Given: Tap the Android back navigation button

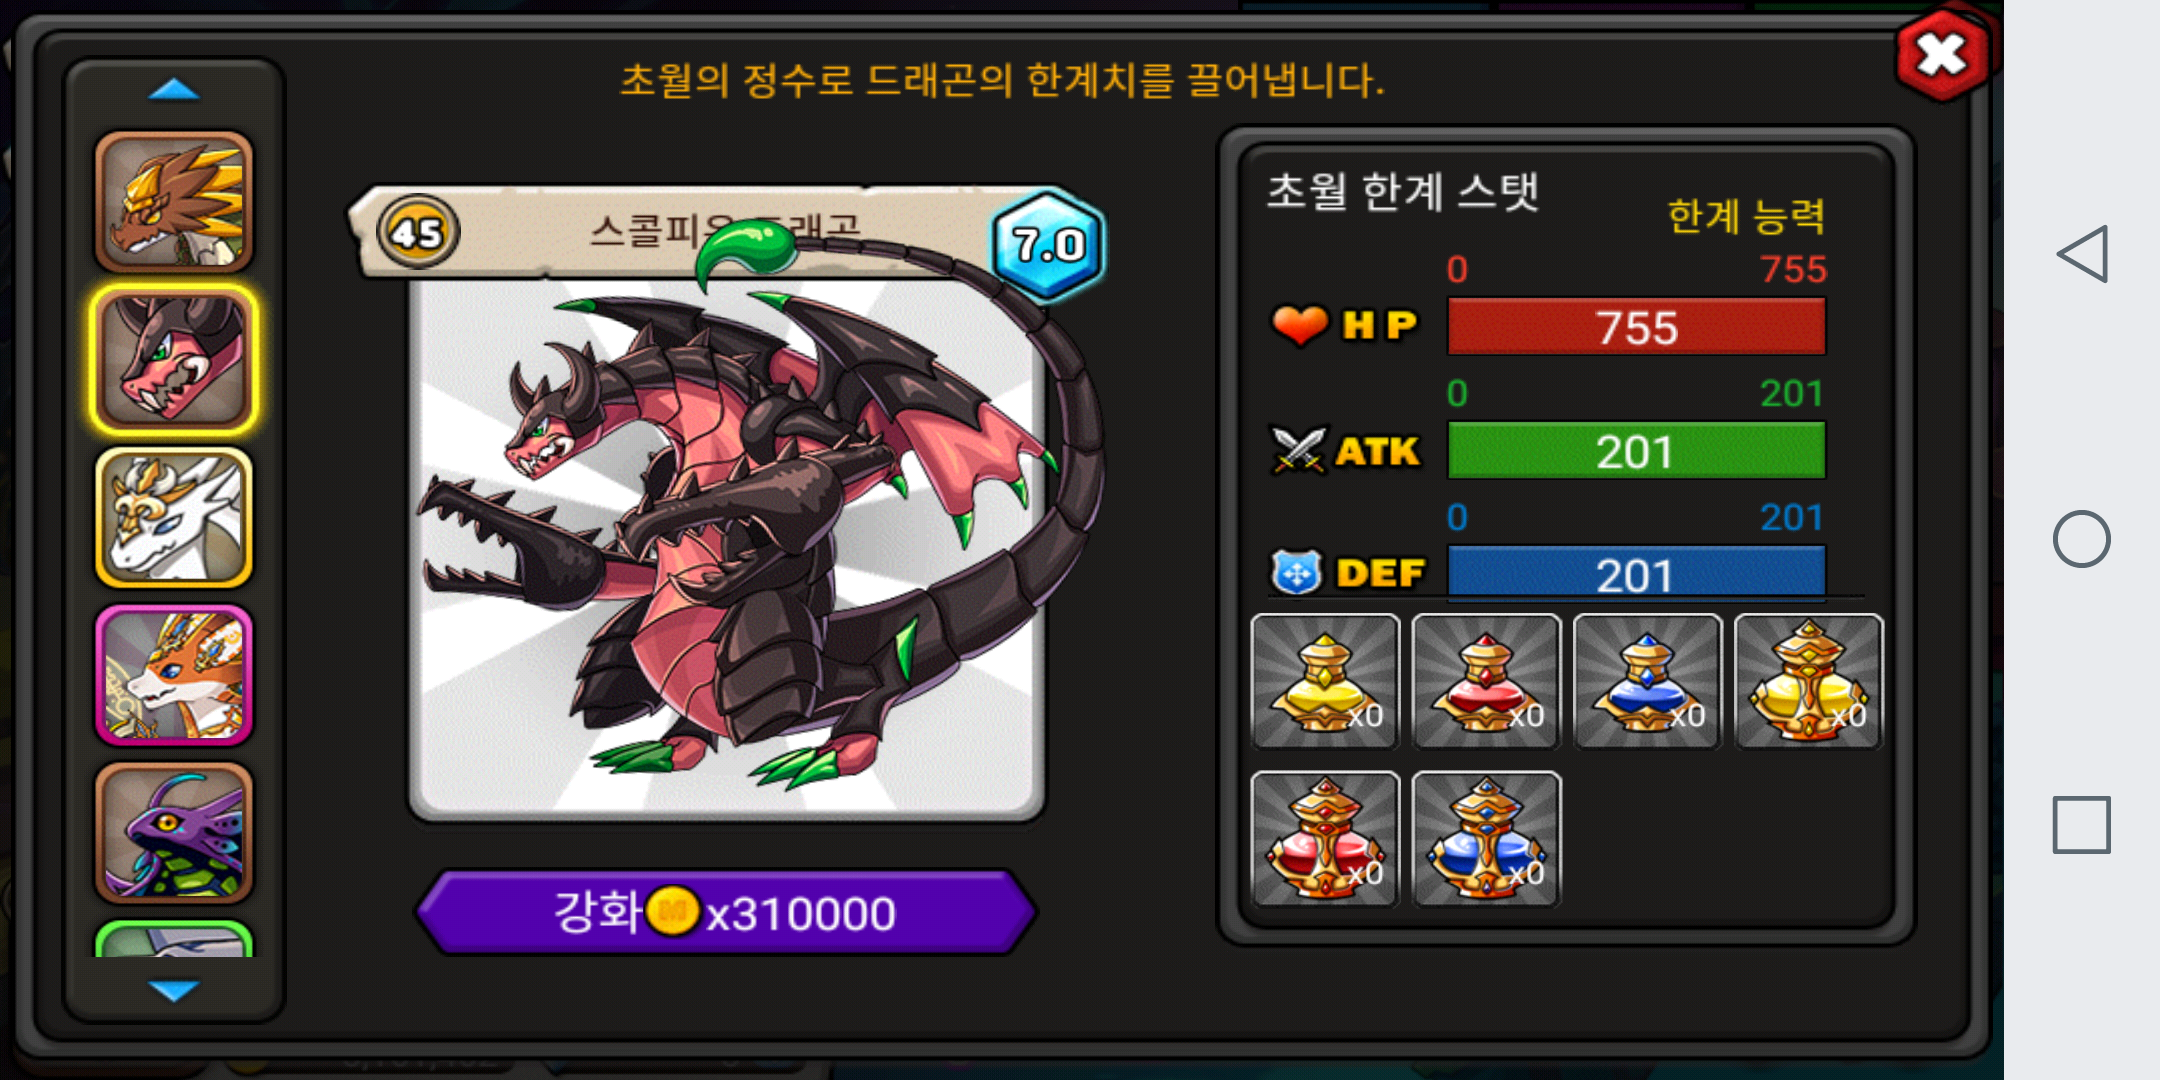Looking at the screenshot, I should point(2082,254).
